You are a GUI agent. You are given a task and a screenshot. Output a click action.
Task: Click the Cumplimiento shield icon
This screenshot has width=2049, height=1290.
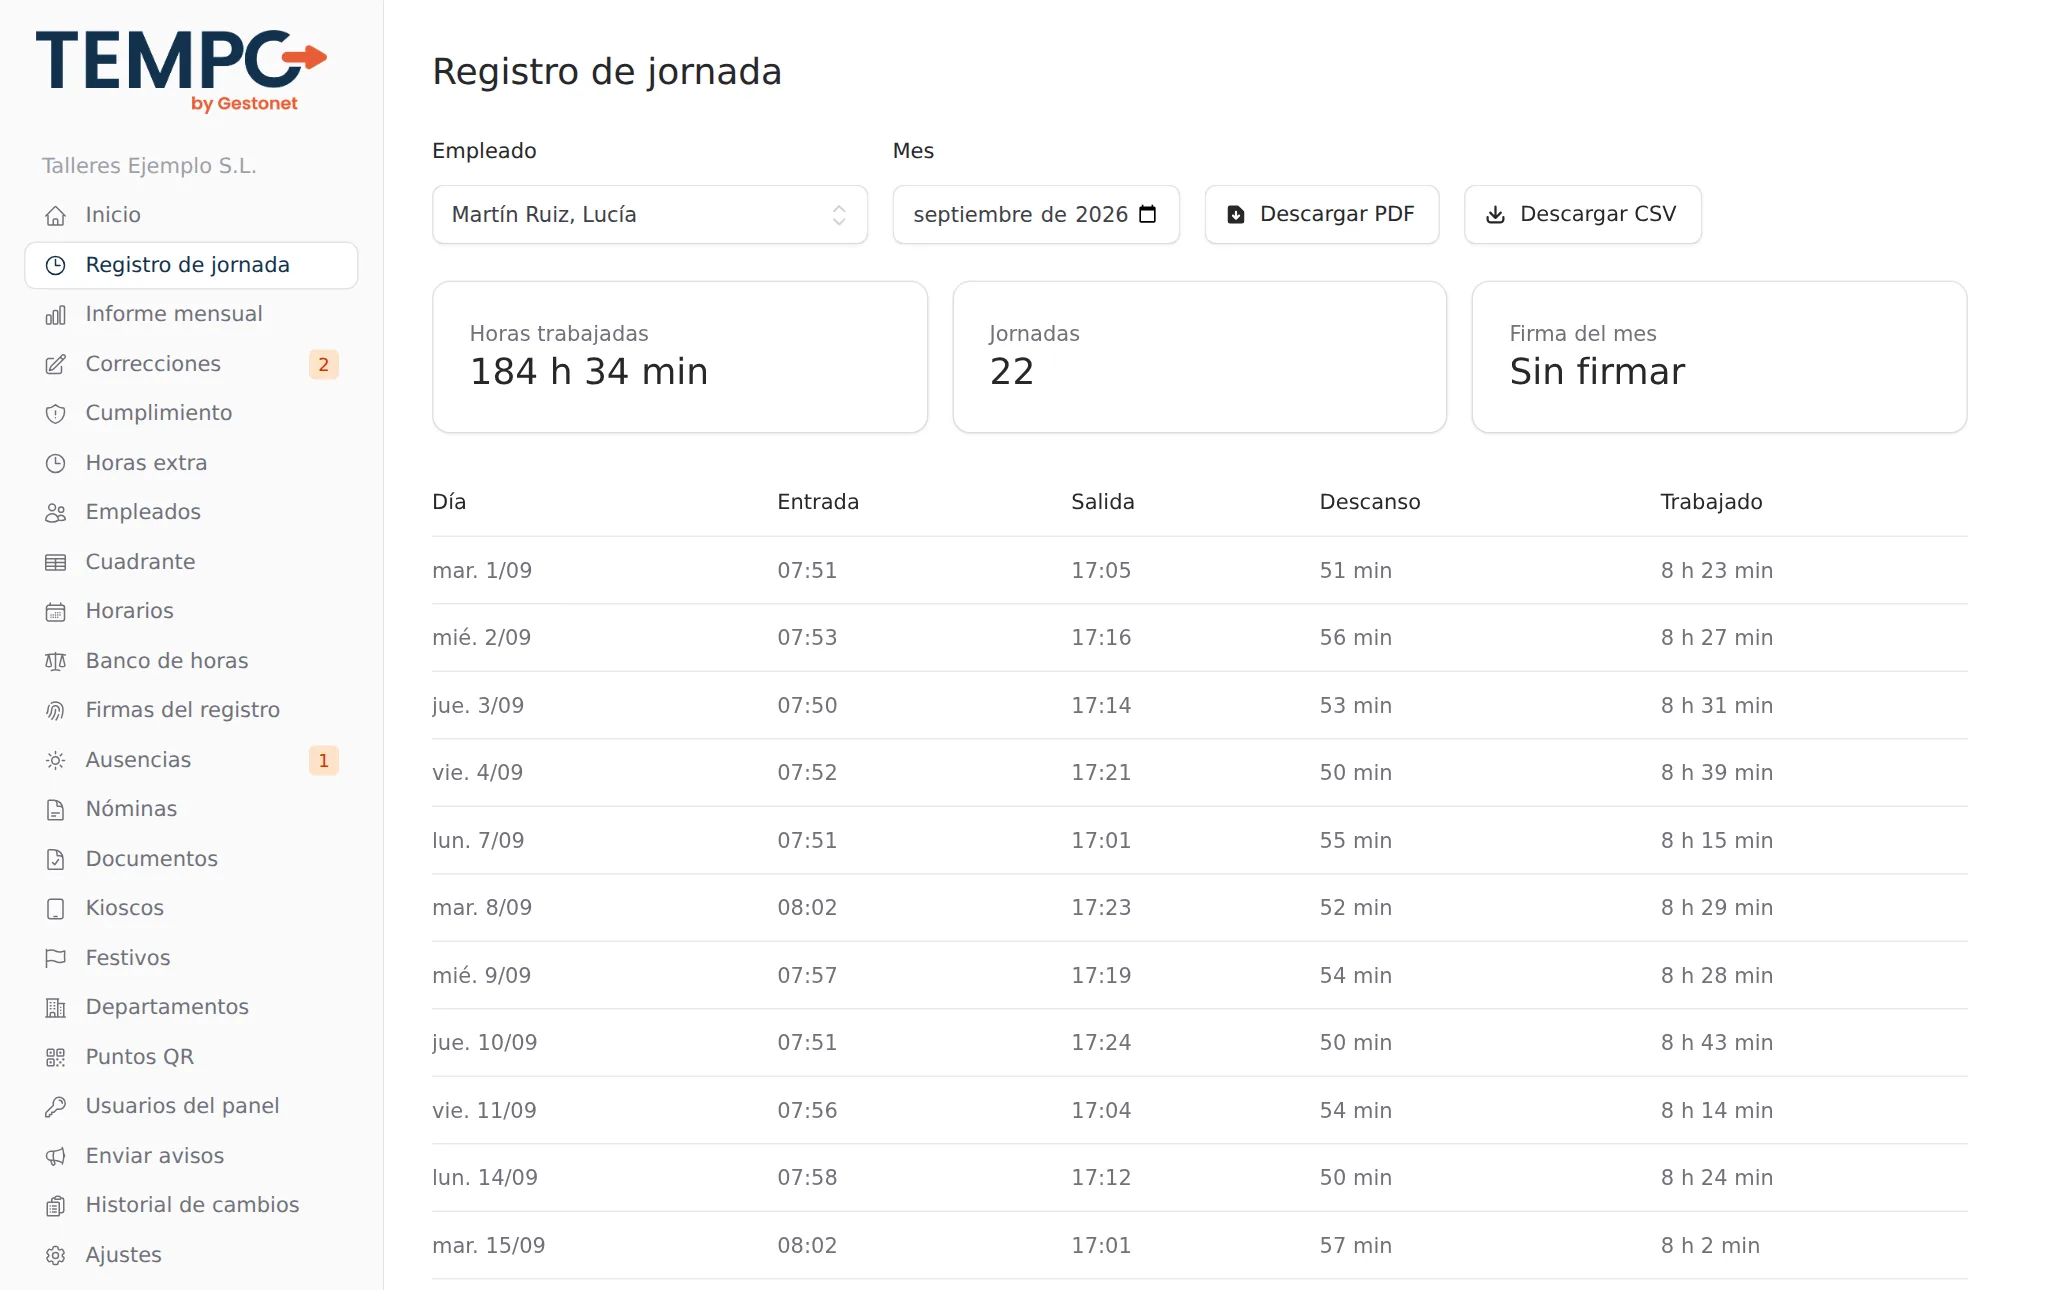[x=56, y=413]
